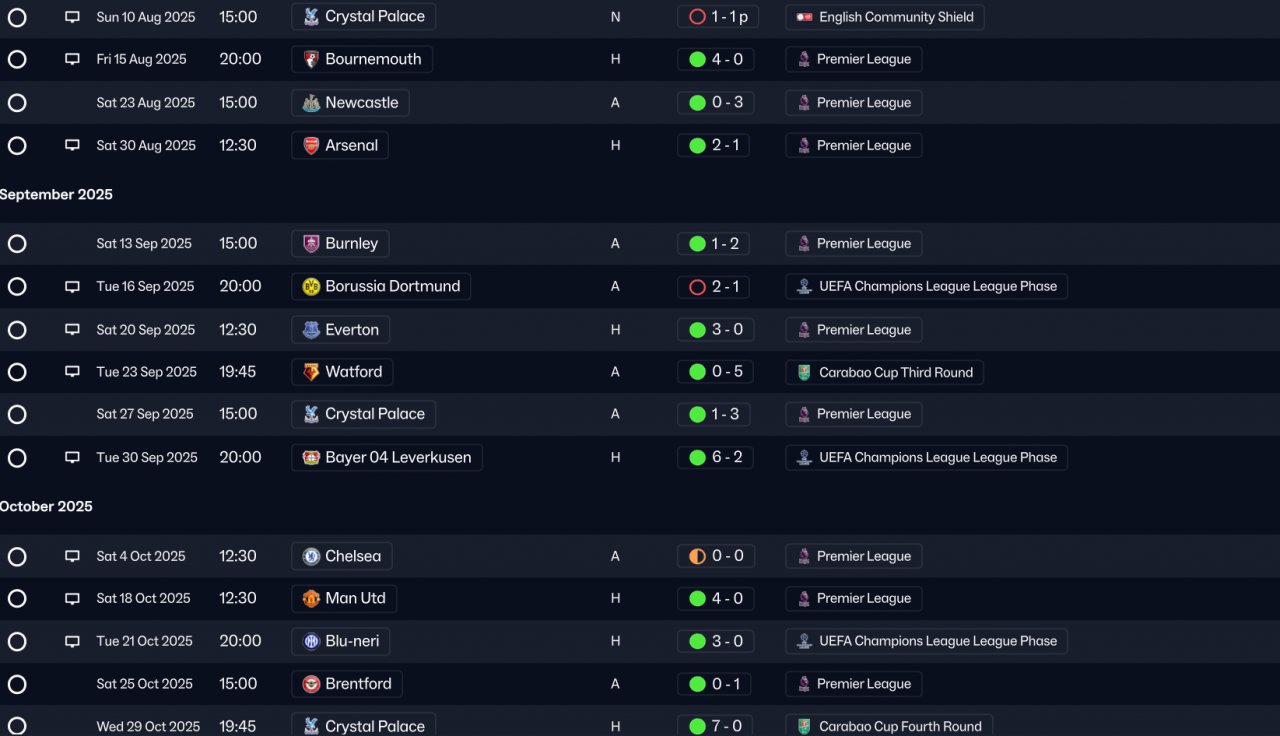Click the Arsenal club badge icon
The width and height of the screenshot is (1280, 736).
[311, 145]
